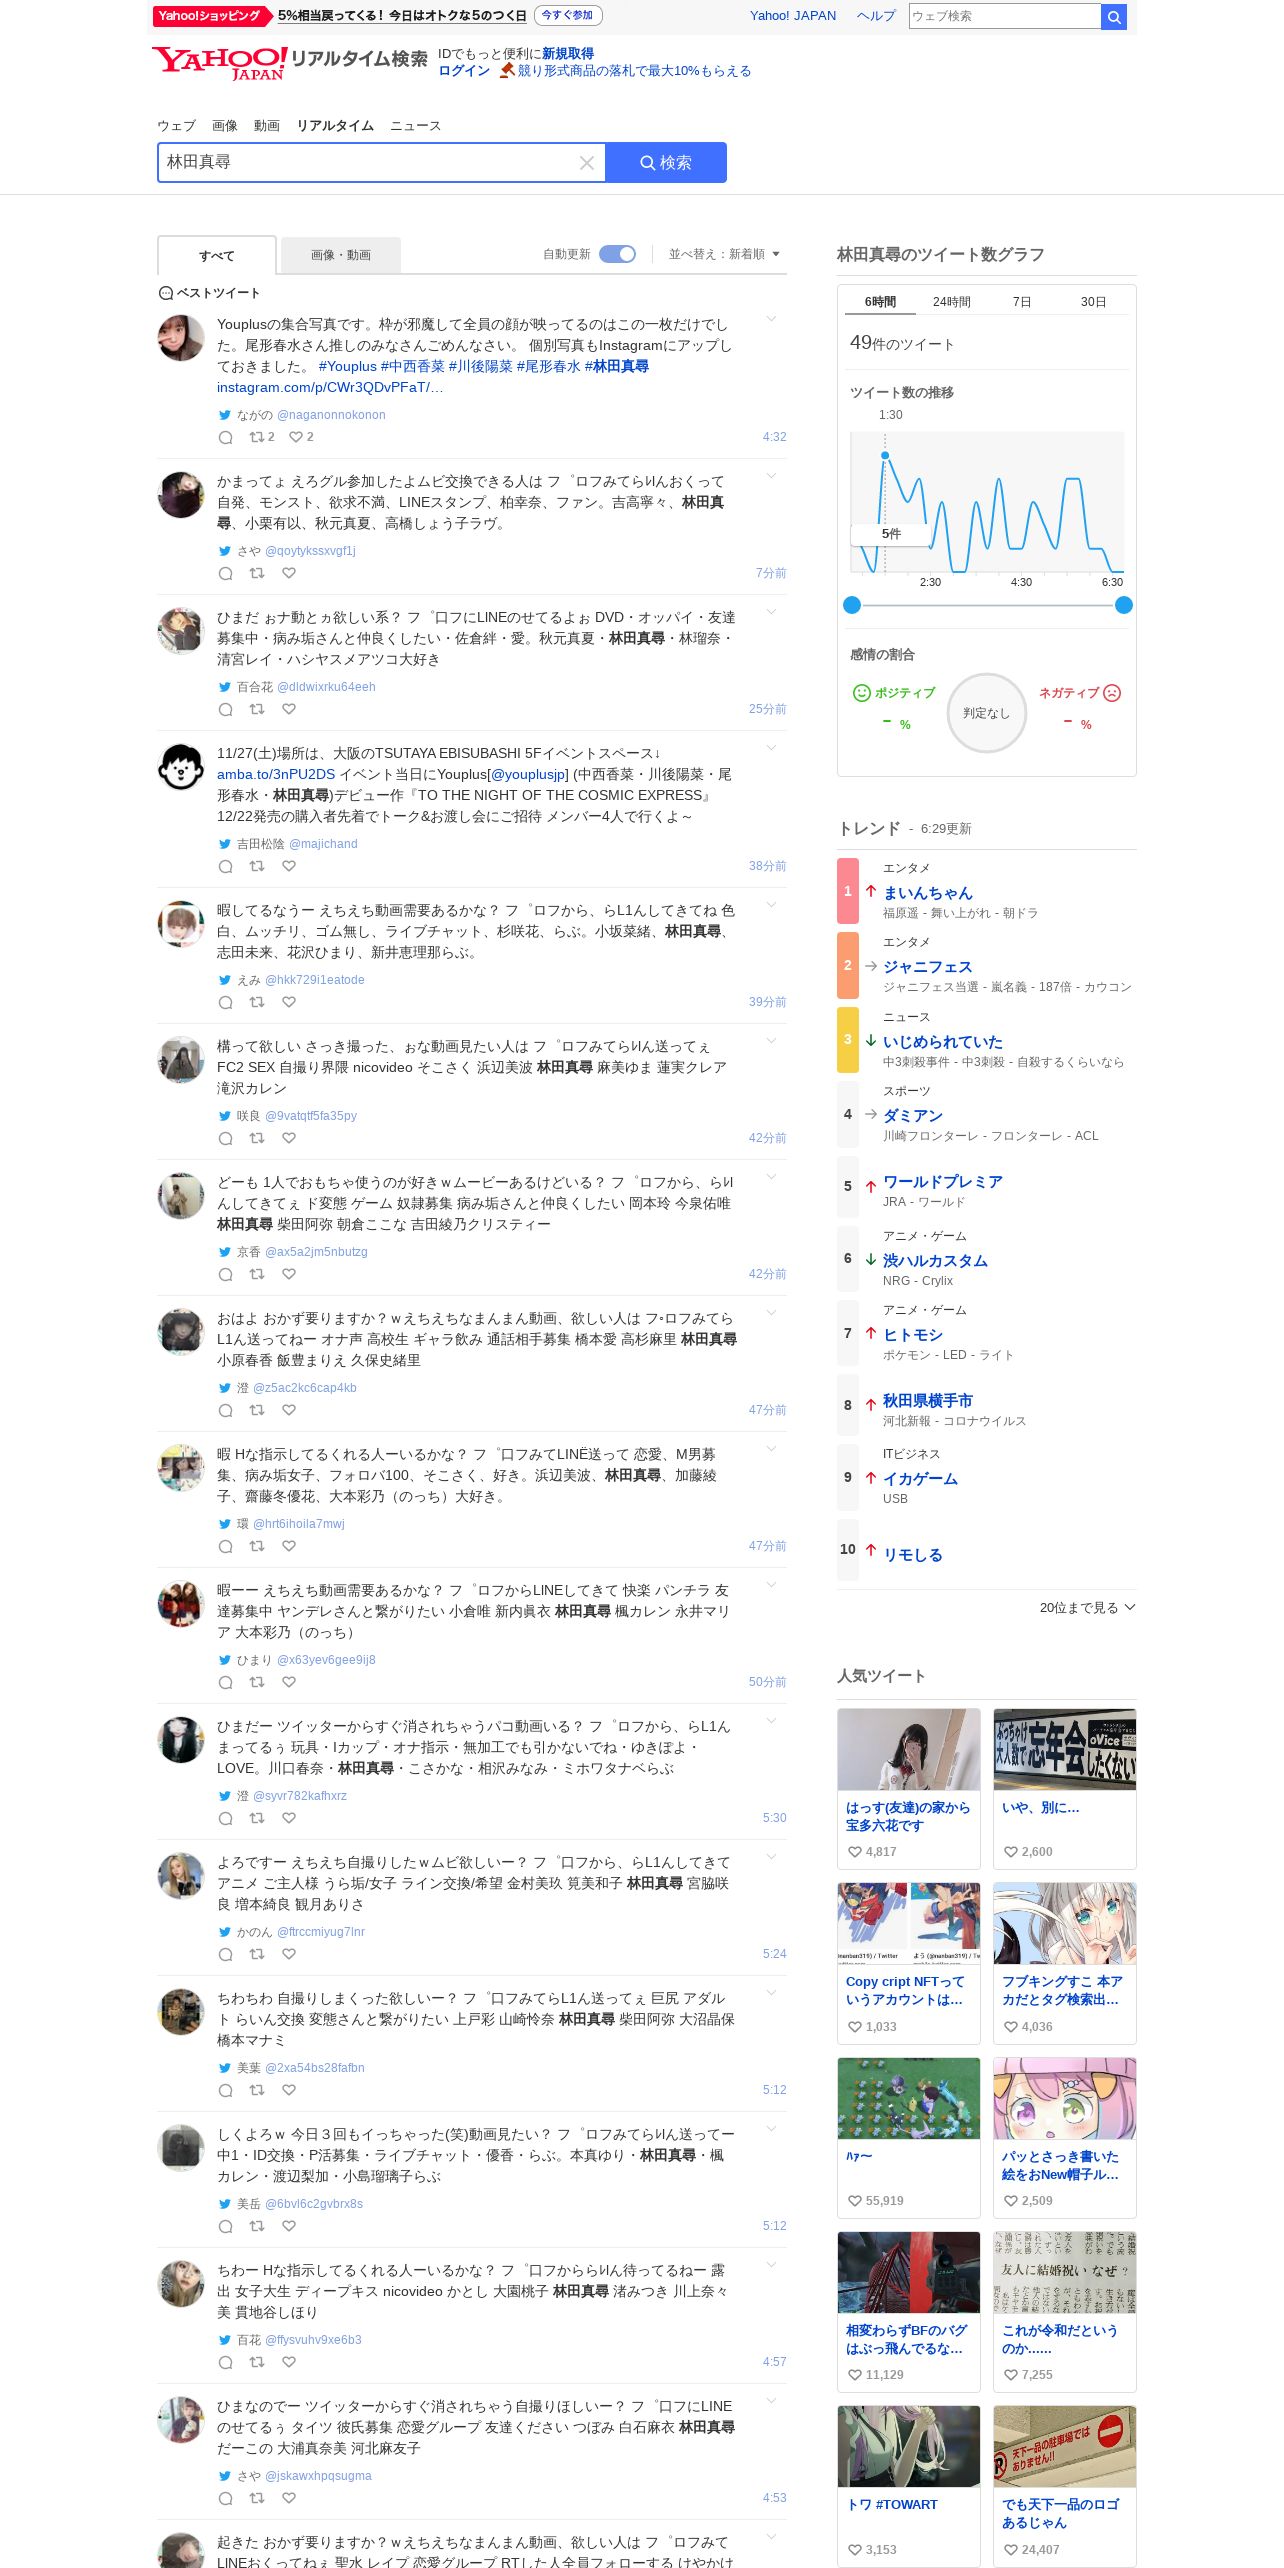Image resolution: width=1284 pixels, height=2568 pixels.
Task: Reply to the tweet by かのん @ftrccmiyug7lnr
Action: (226, 1954)
